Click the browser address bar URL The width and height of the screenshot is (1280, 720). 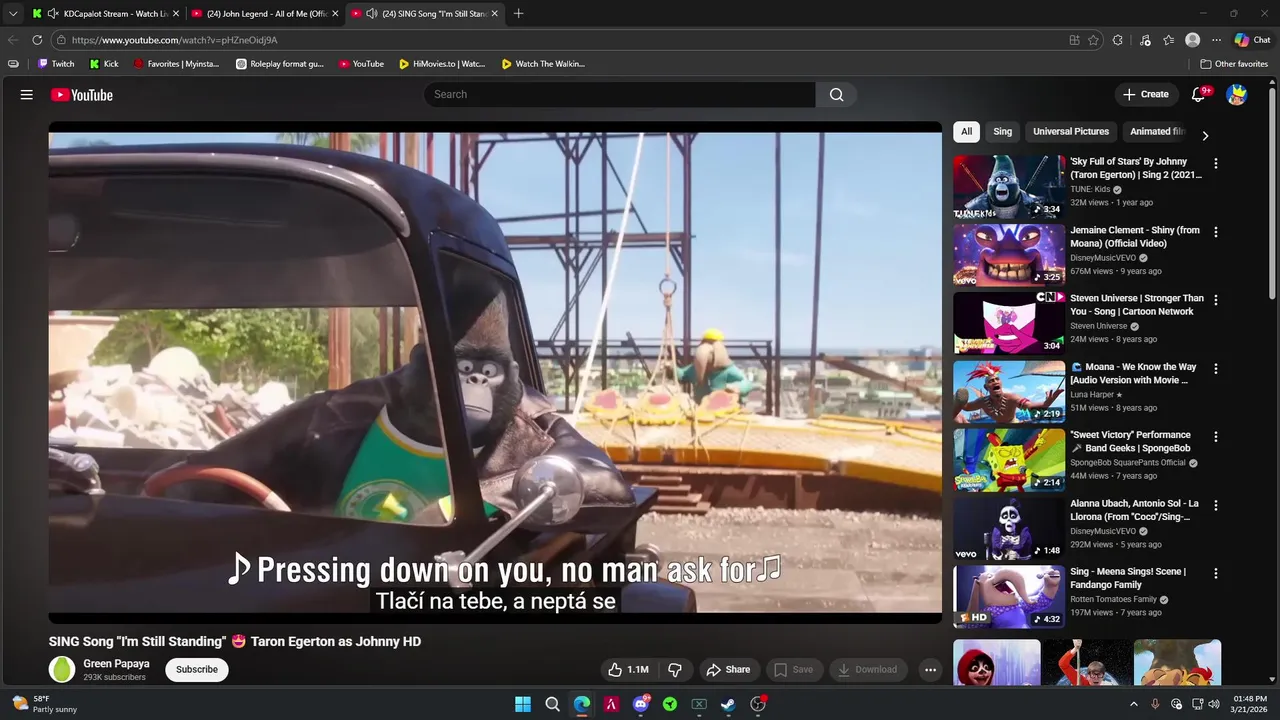175,40
